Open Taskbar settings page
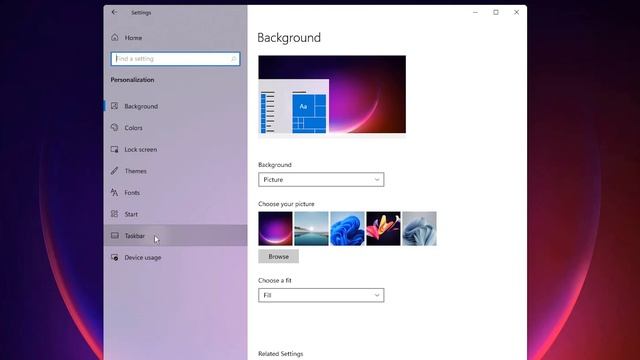Screen dimensions: 640x360 coord(176,236)
